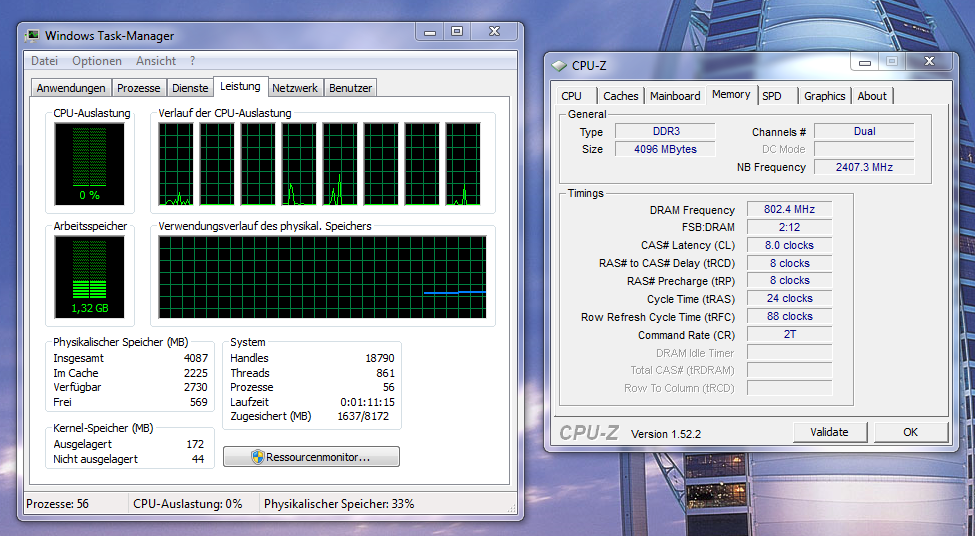
Task: Click the CPU-Auslastung 0 % meter
Action: (x=90, y=164)
